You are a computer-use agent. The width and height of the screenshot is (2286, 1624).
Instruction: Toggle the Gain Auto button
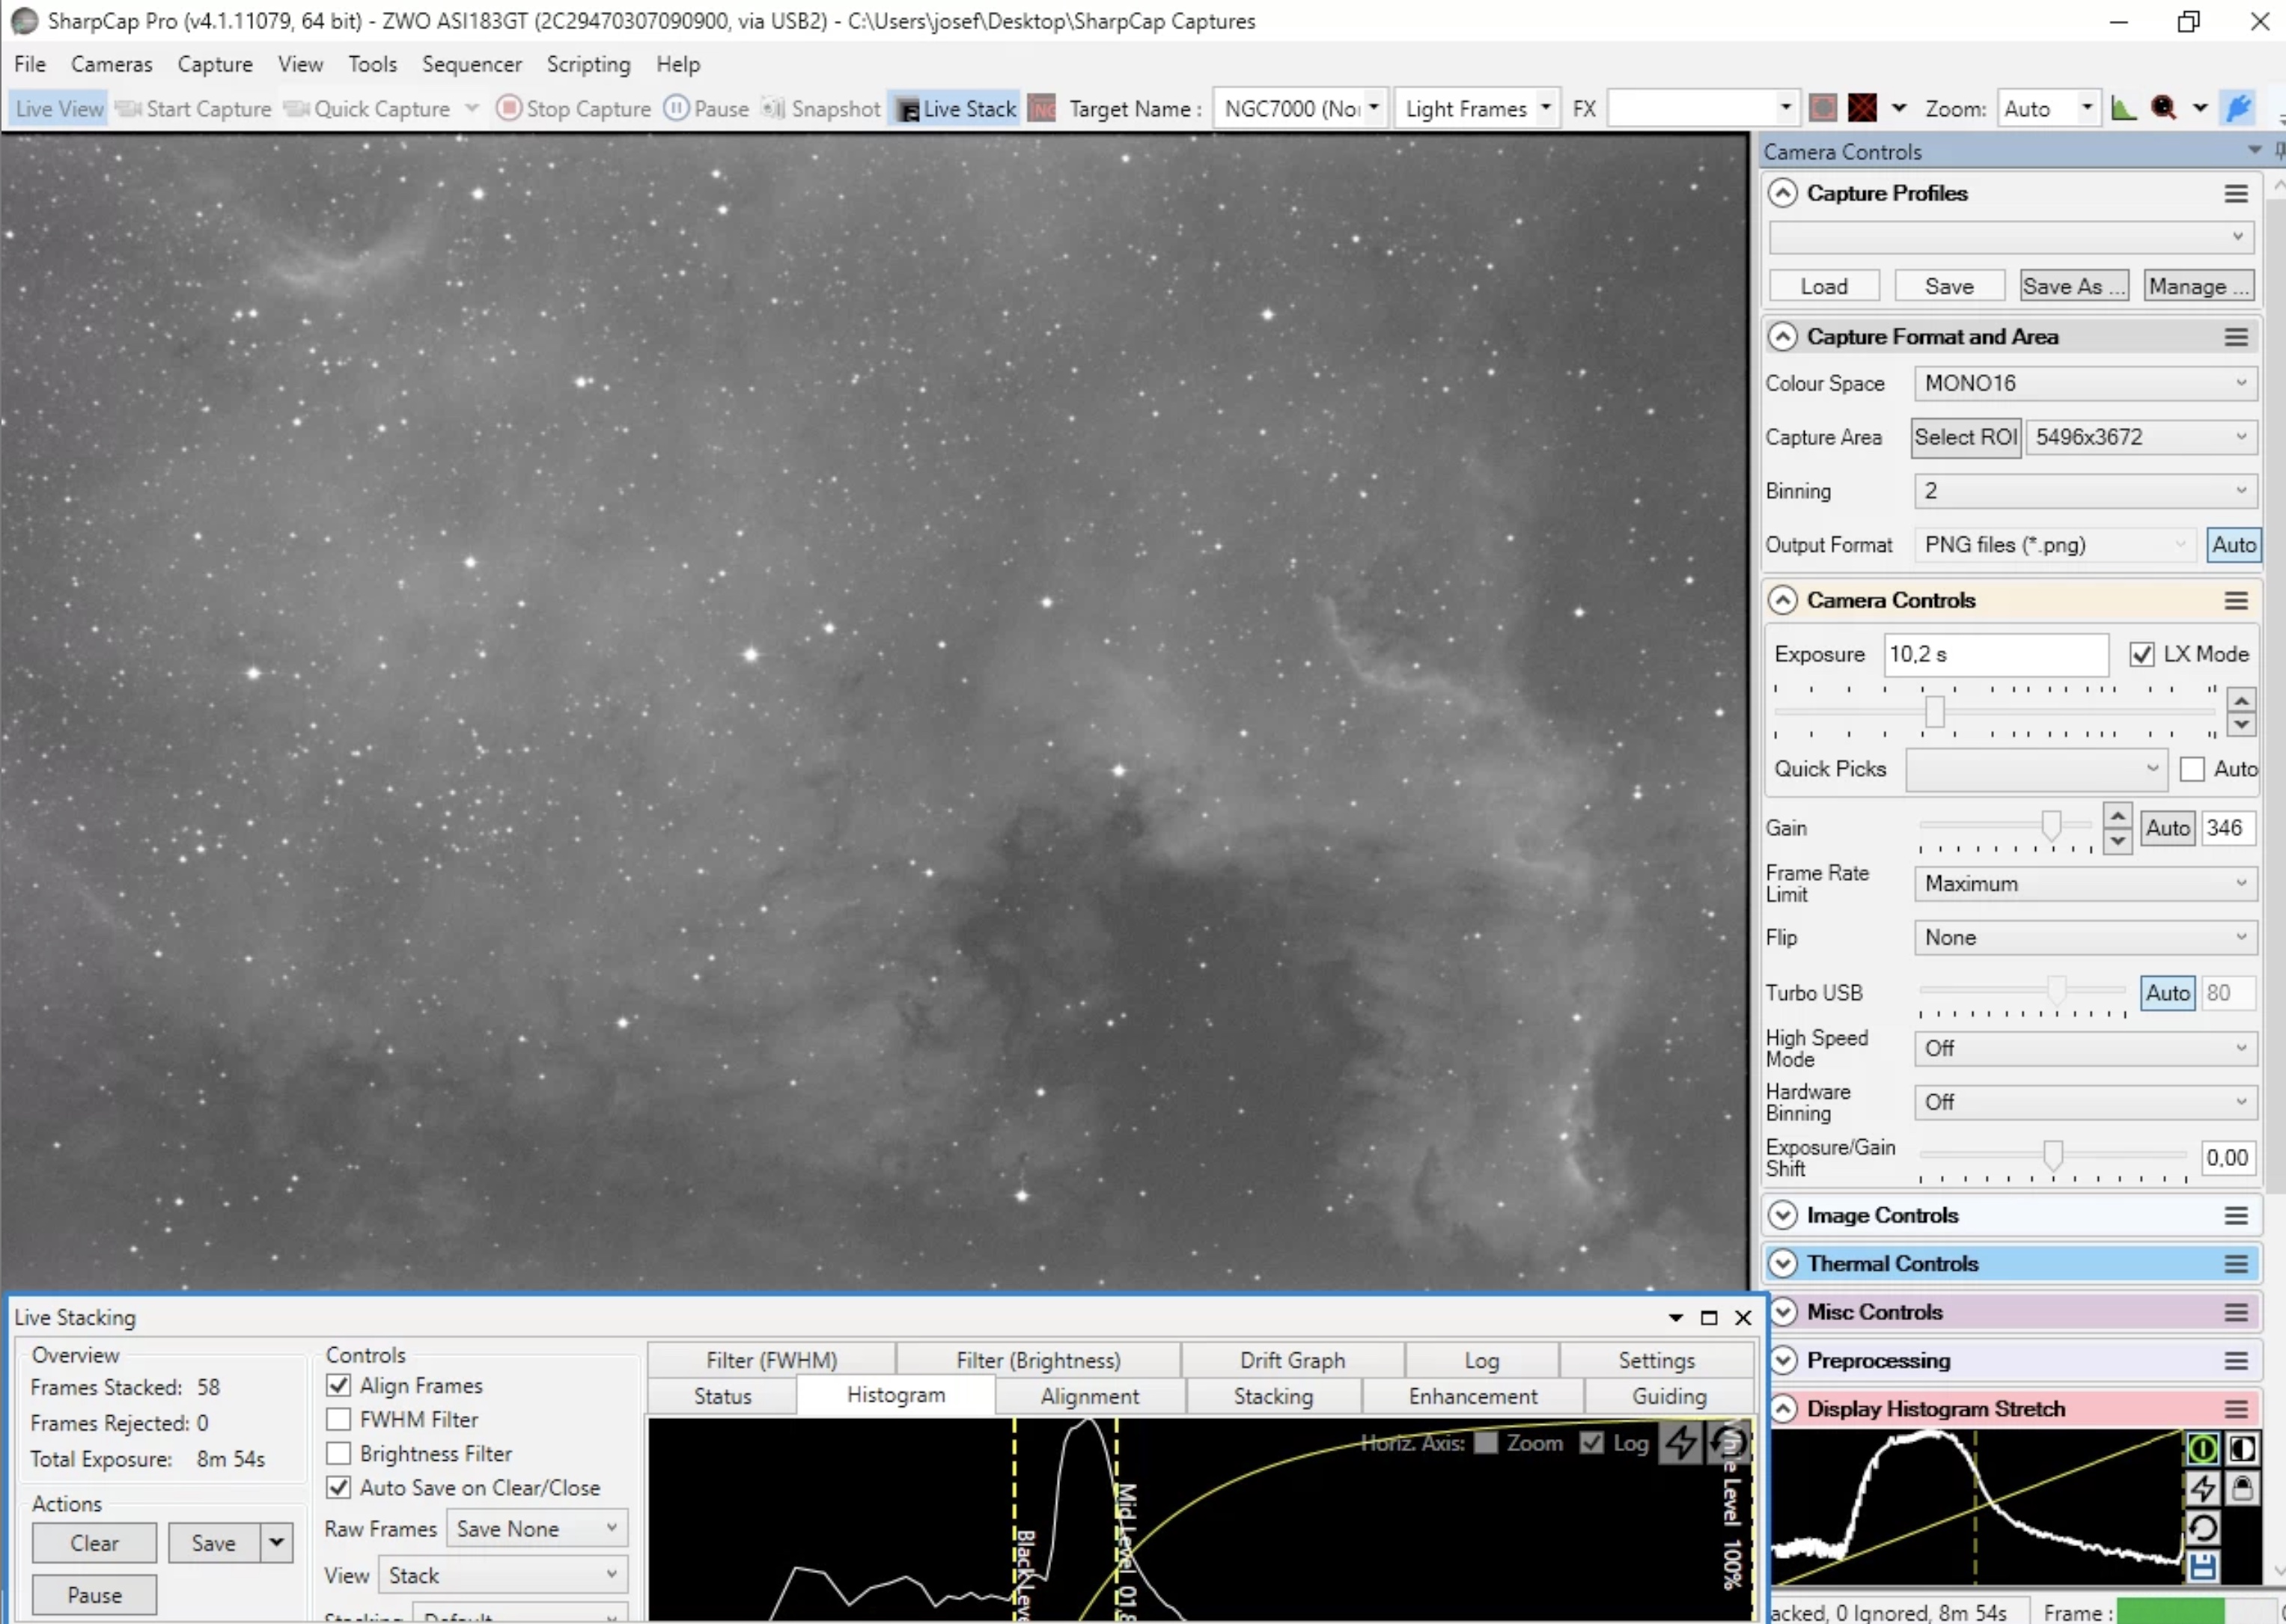click(2167, 828)
